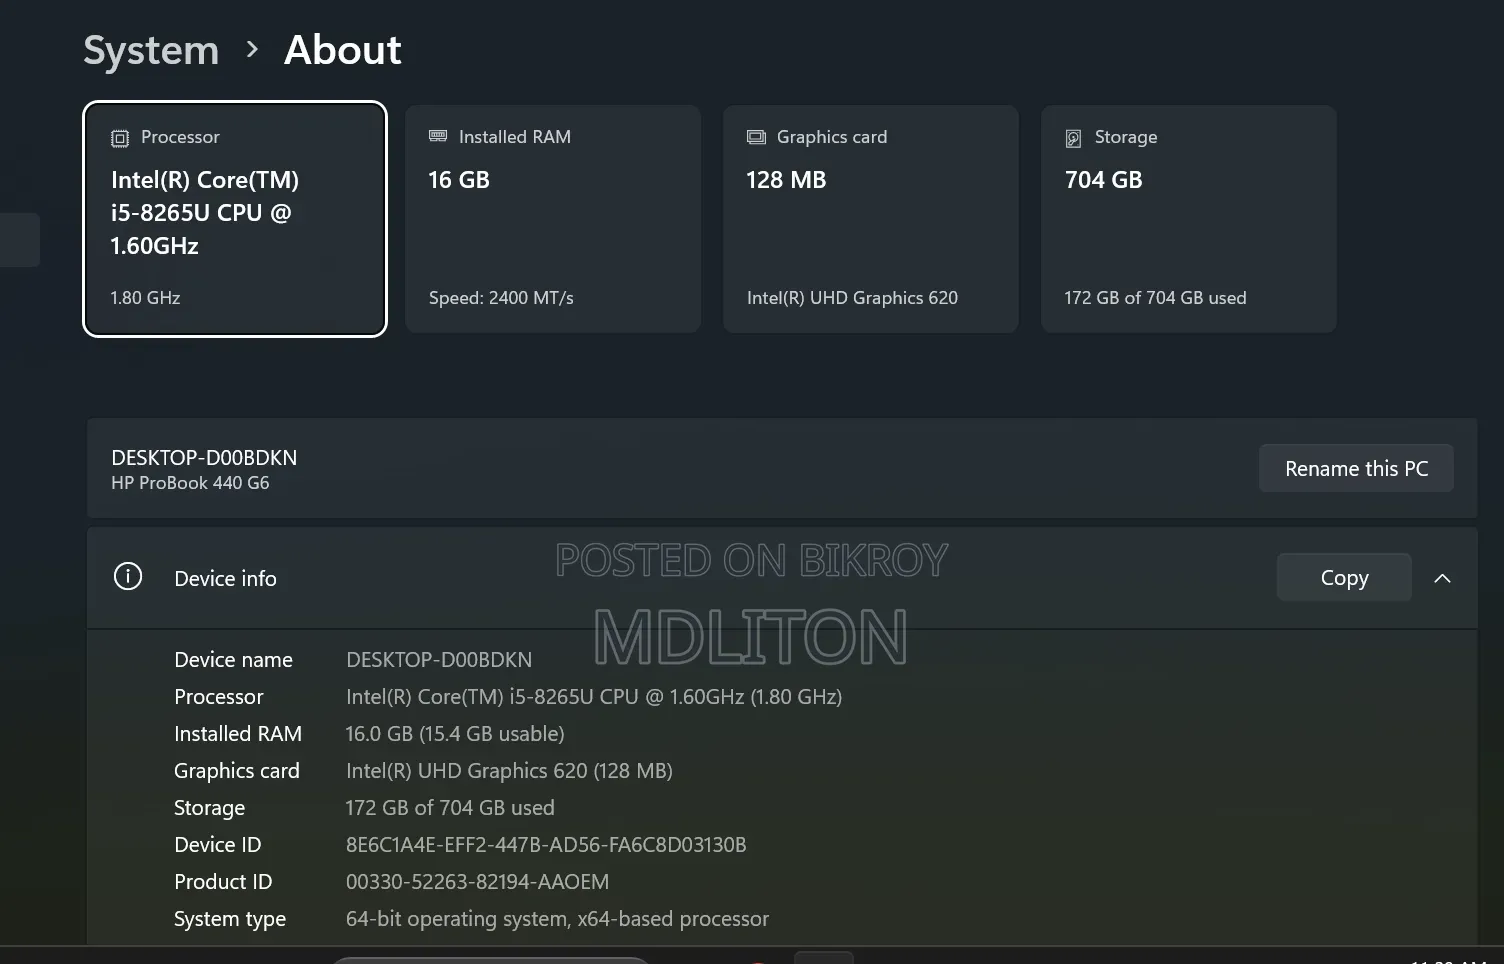Click the Device ID value 8E6C1A4E
Screen dimensions: 1504x964
click(x=546, y=845)
